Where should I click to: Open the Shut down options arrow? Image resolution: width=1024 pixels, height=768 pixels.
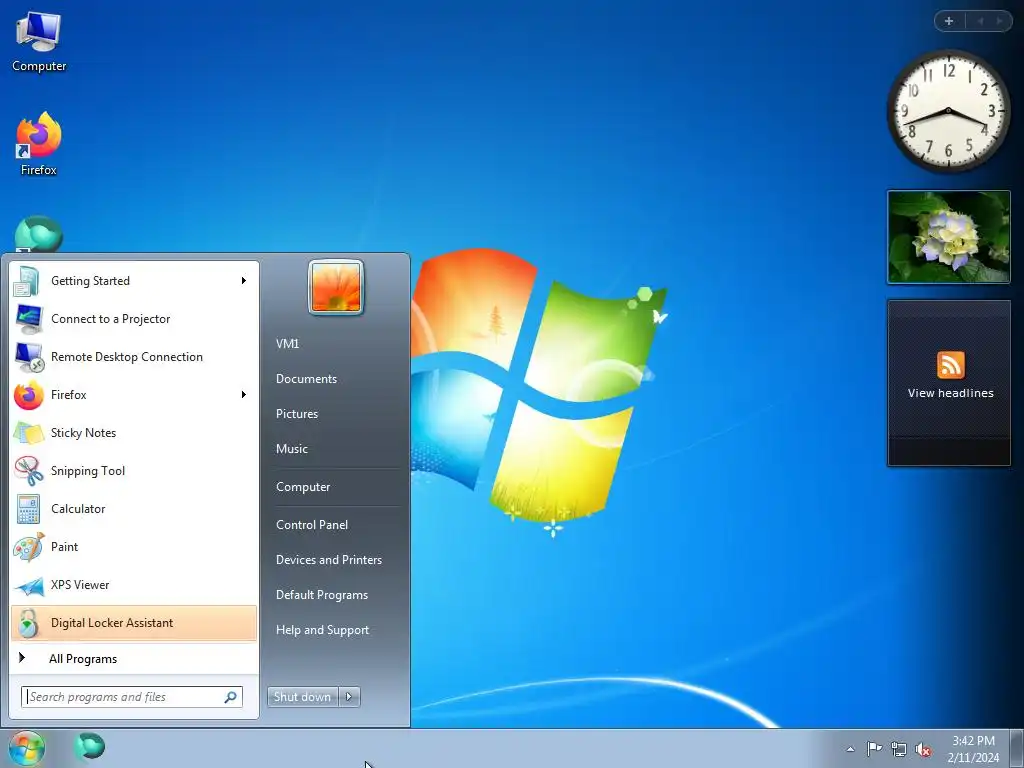click(x=349, y=697)
